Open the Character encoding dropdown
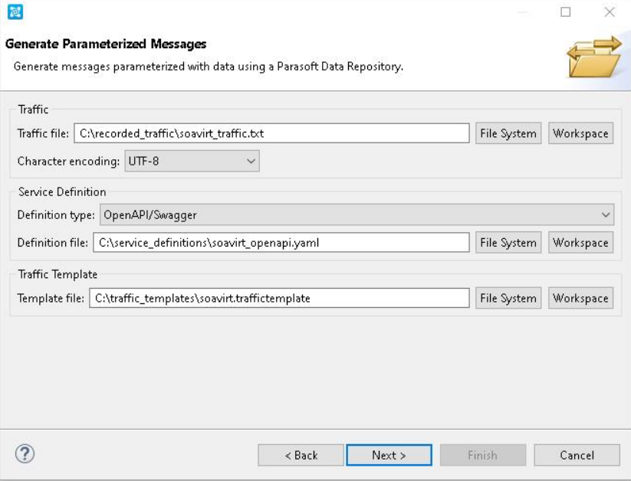This screenshot has height=481, width=631. click(192, 161)
